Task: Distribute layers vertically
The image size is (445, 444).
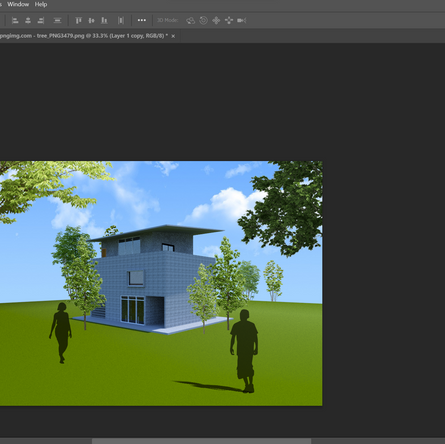Action: click(x=57, y=20)
